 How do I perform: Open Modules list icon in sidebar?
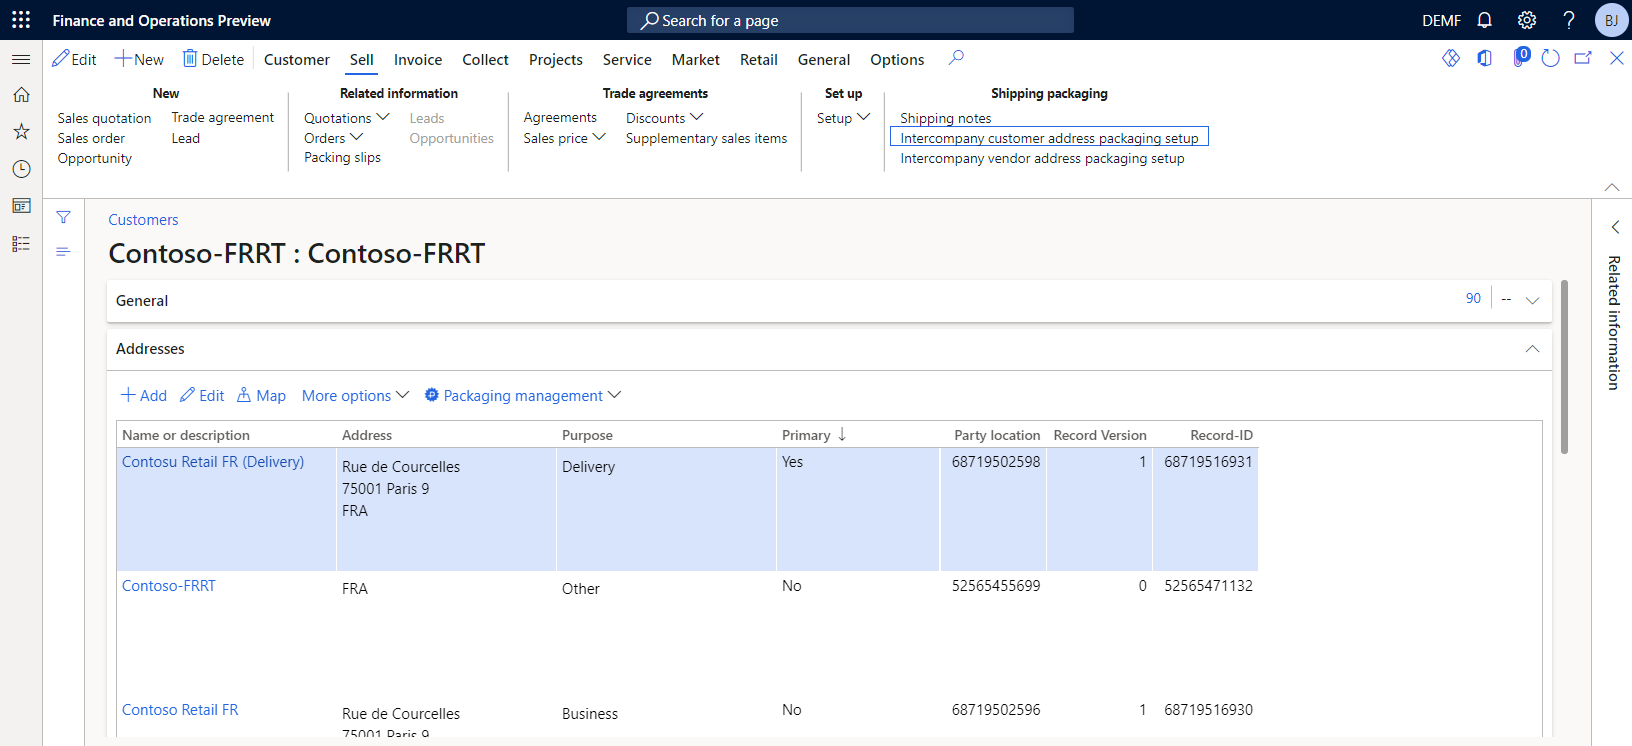pos(21,243)
